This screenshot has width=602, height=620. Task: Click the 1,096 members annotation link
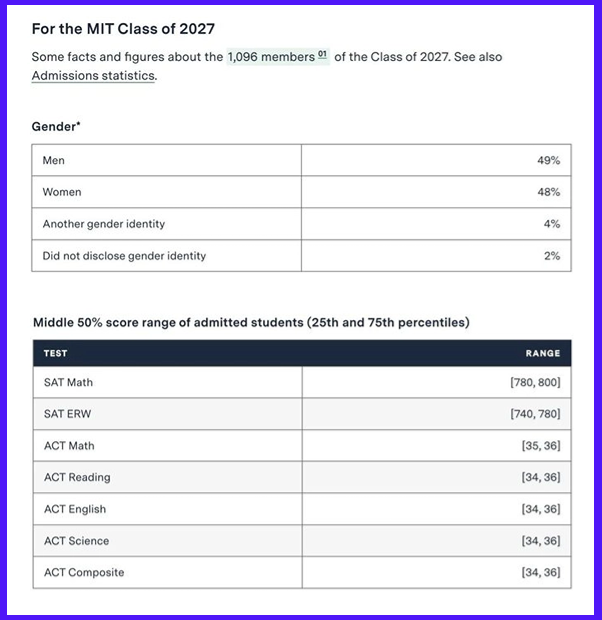pyautogui.click(x=270, y=57)
